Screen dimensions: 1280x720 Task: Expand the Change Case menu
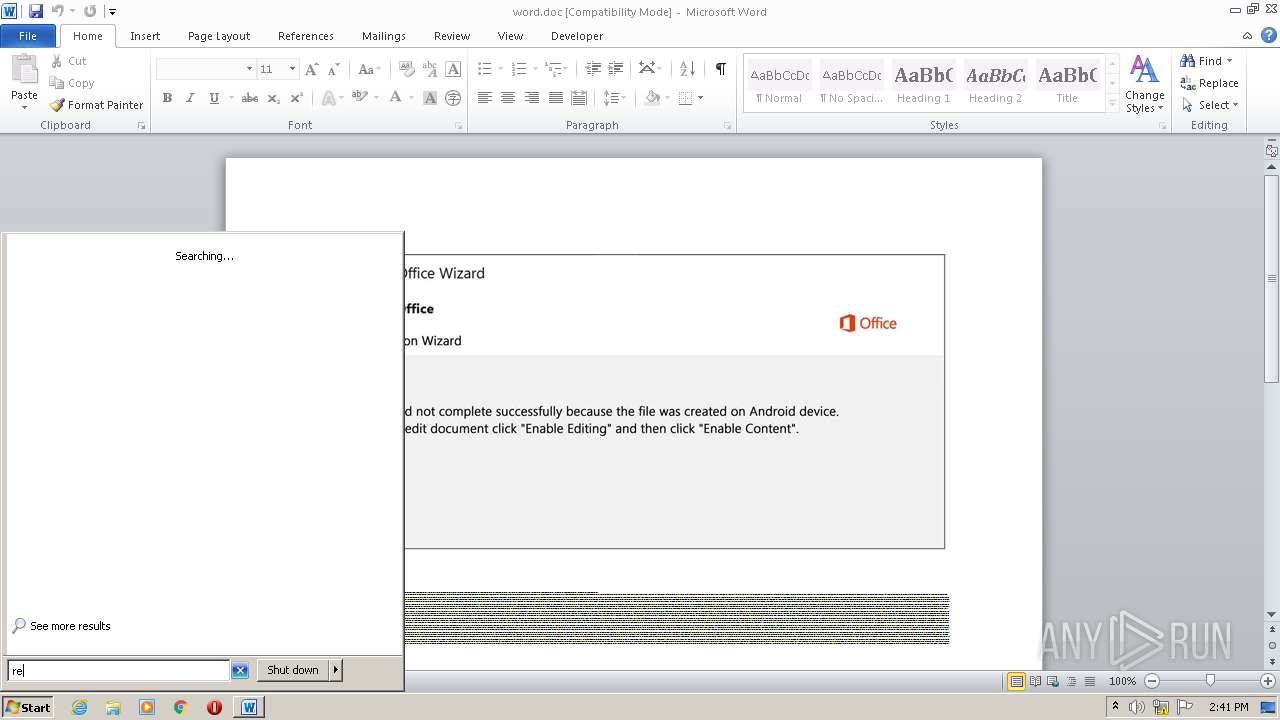click(368, 69)
